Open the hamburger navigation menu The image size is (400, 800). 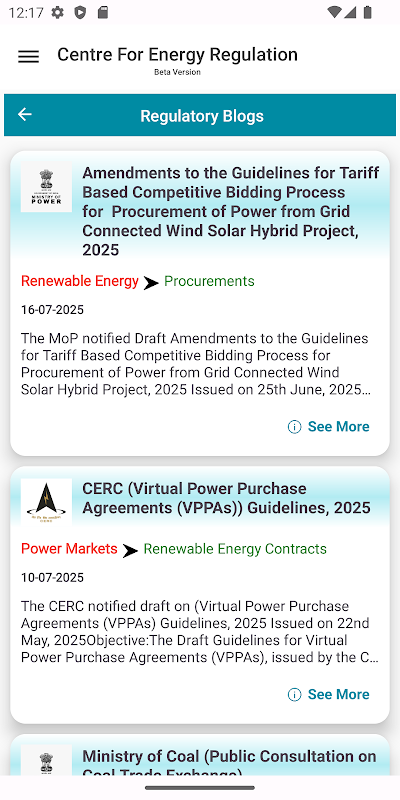[x=29, y=57]
